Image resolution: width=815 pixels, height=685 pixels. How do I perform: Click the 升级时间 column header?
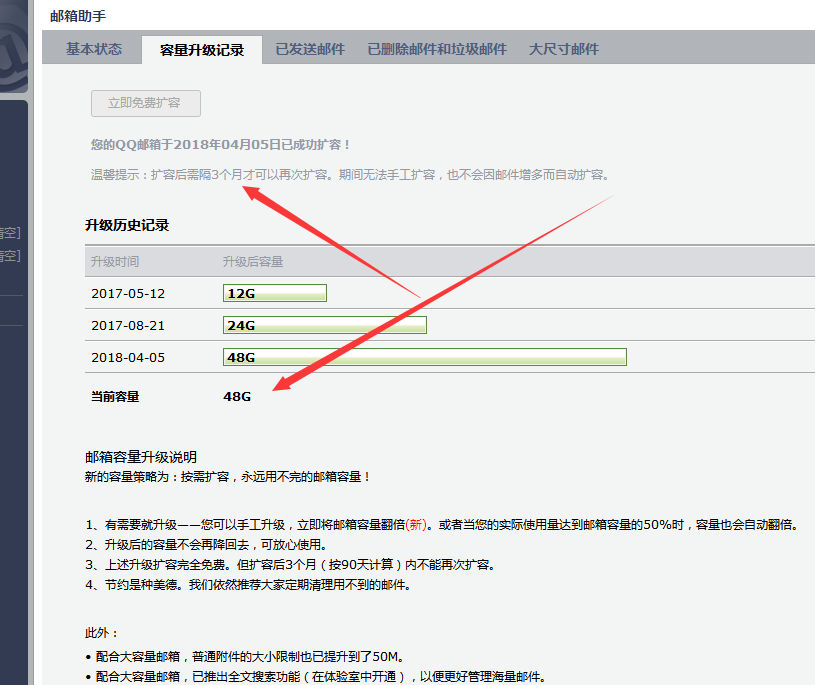coord(115,262)
